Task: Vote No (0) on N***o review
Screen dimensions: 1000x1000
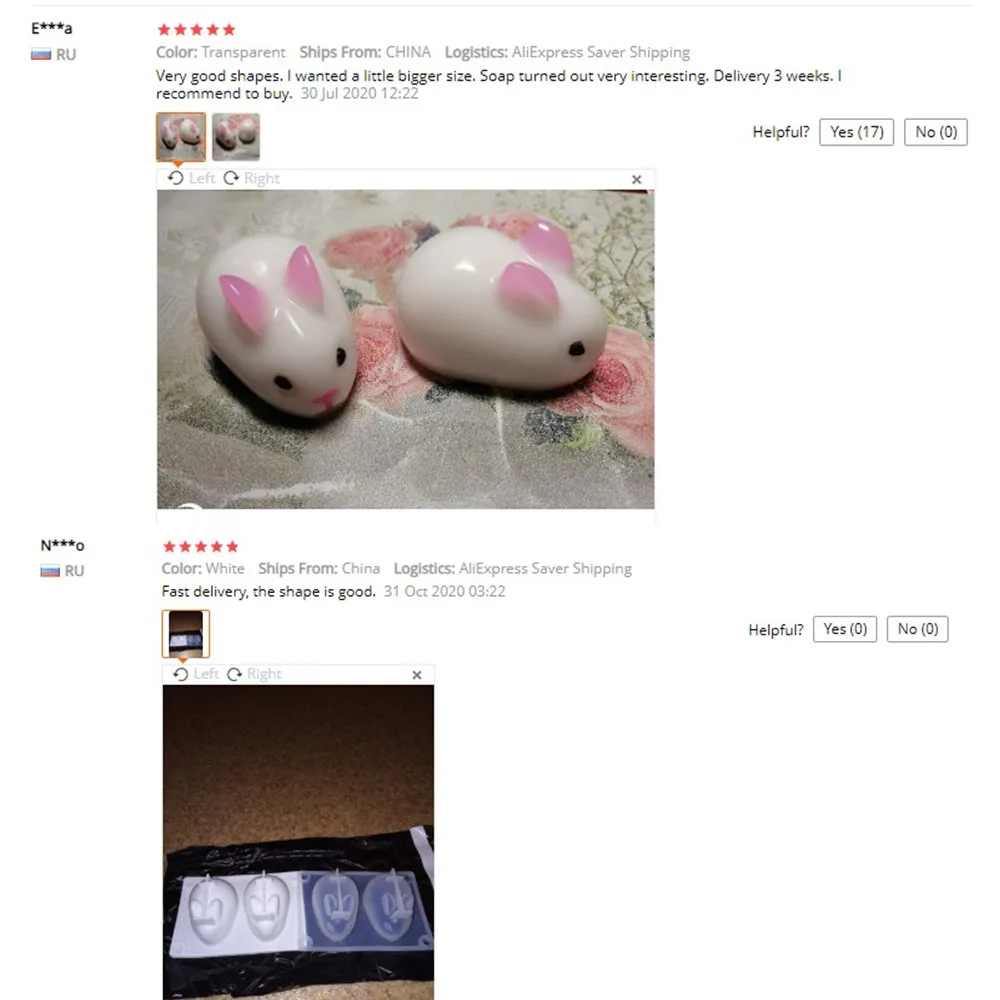Action: point(917,629)
